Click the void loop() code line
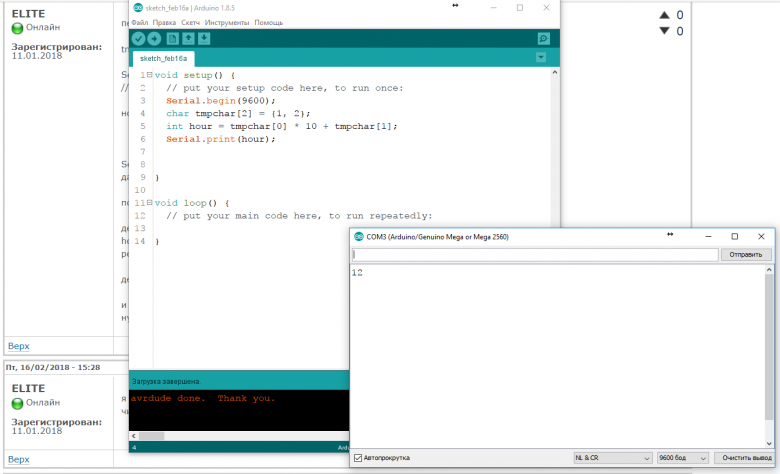Image resolution: width=780 pixels, height=474 pixels. (x=192, y=203)
